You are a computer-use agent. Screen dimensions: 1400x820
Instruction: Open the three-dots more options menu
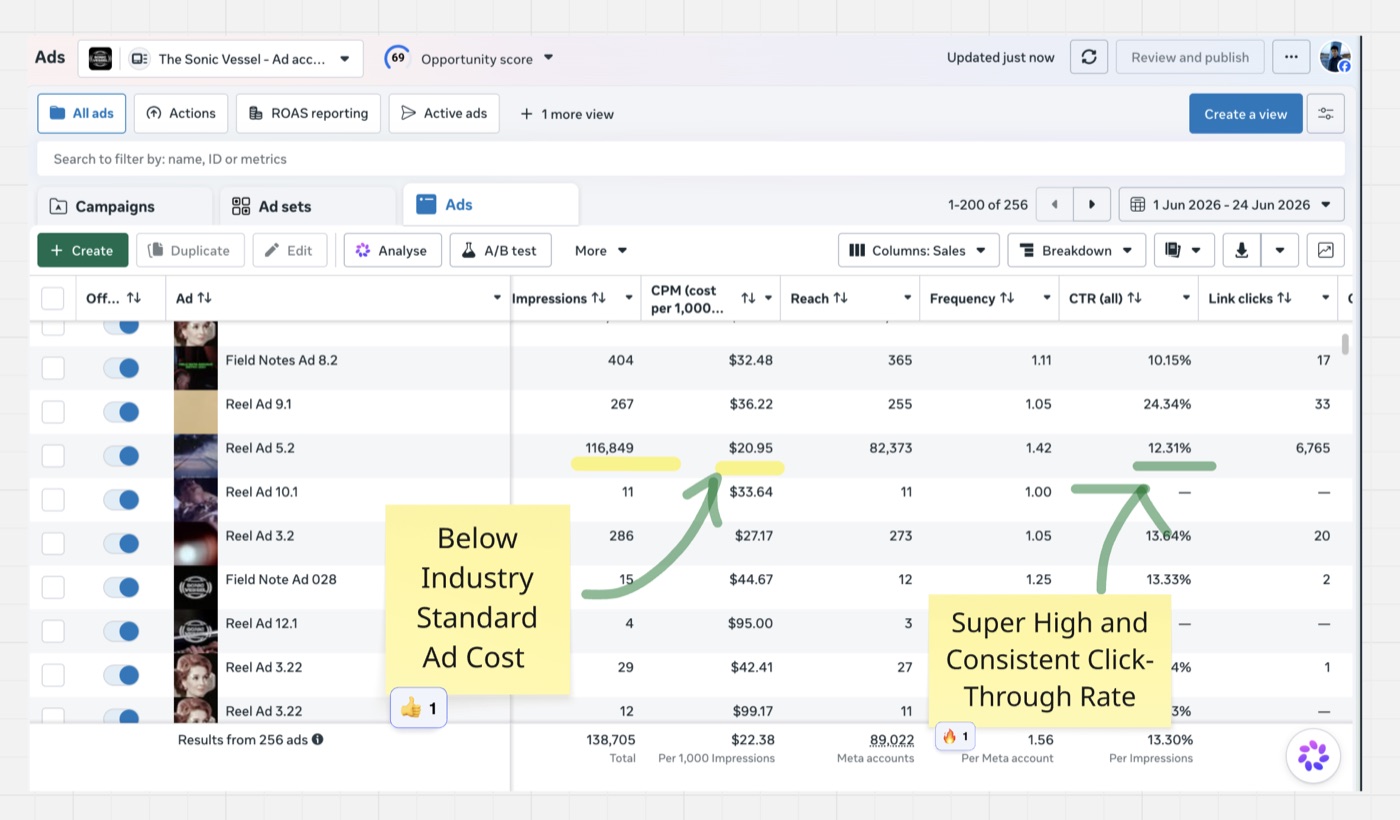(x=1291, y=57)
